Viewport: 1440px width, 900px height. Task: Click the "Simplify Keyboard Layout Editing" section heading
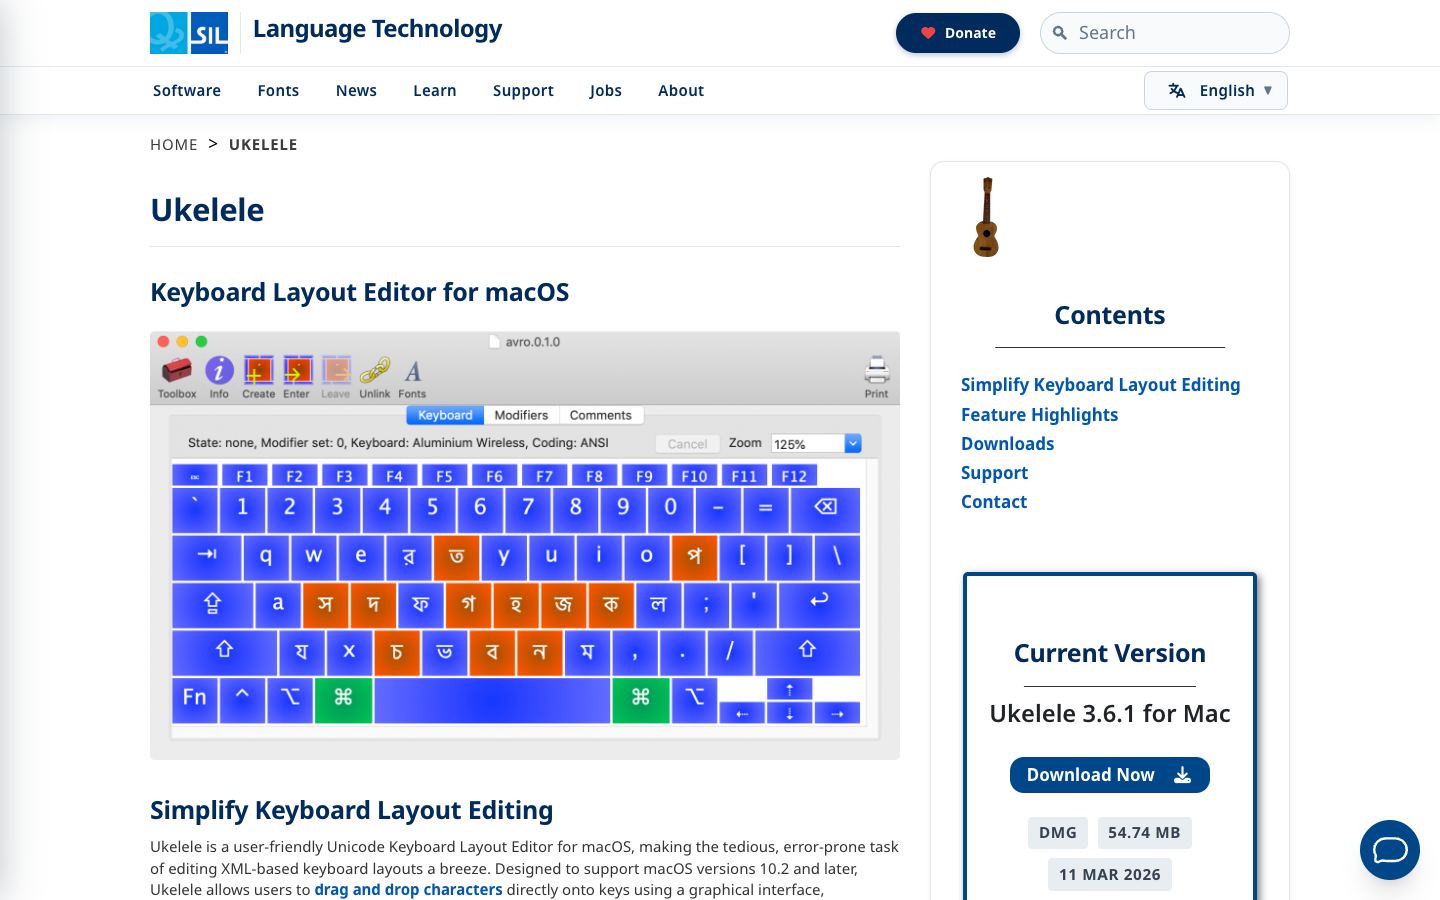tap(352, 810)
